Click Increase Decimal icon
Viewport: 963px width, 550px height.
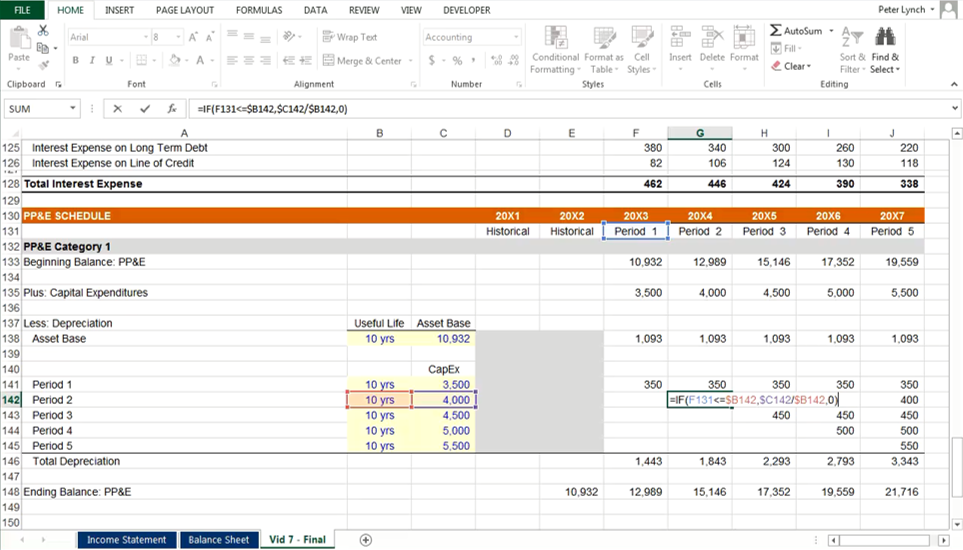[496, 60]
